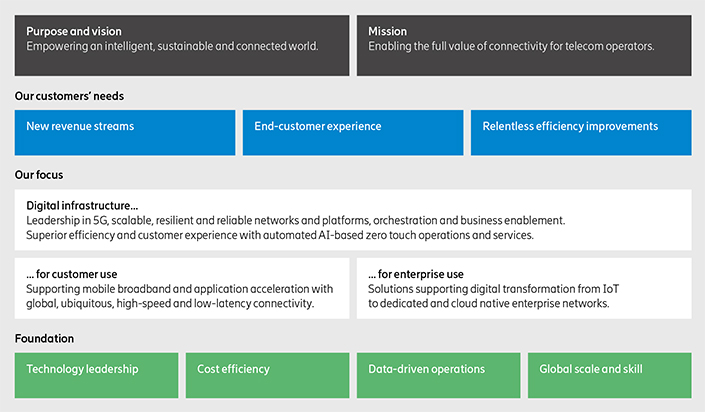
Task: Click the 'End-customer experience' box
Action: click(x=352, y=133)
